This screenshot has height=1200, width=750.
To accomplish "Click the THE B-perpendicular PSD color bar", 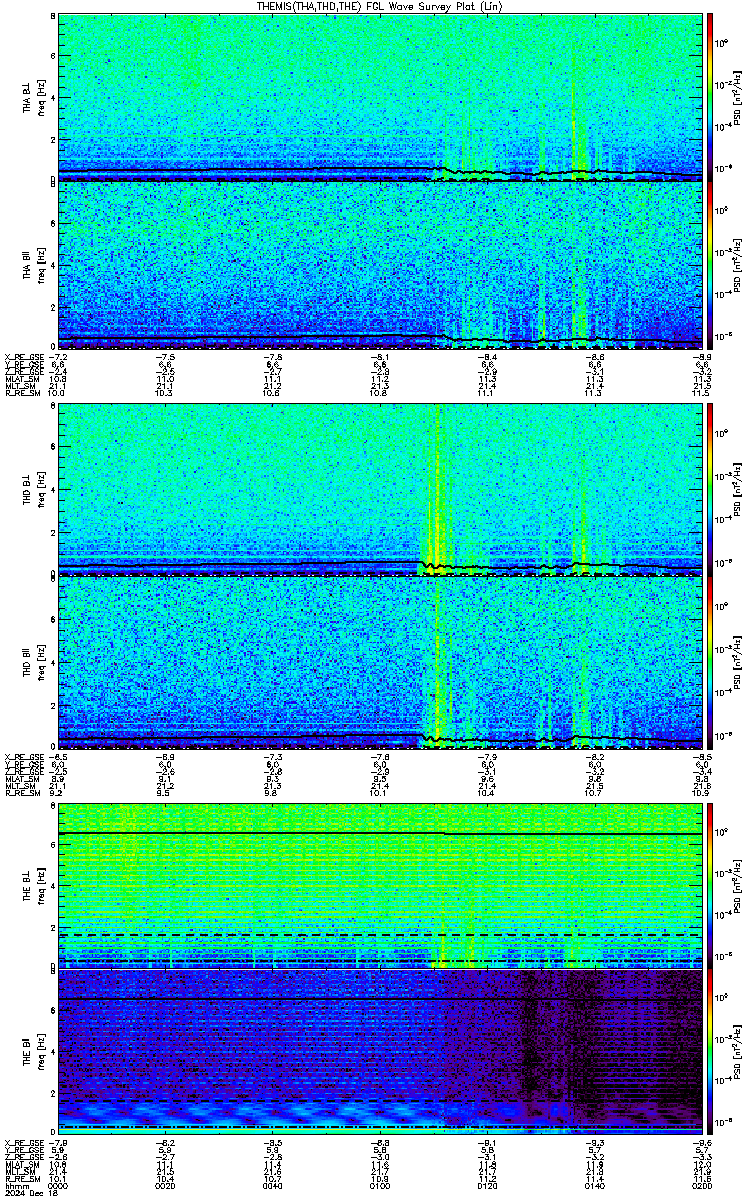I will [710, 886].
